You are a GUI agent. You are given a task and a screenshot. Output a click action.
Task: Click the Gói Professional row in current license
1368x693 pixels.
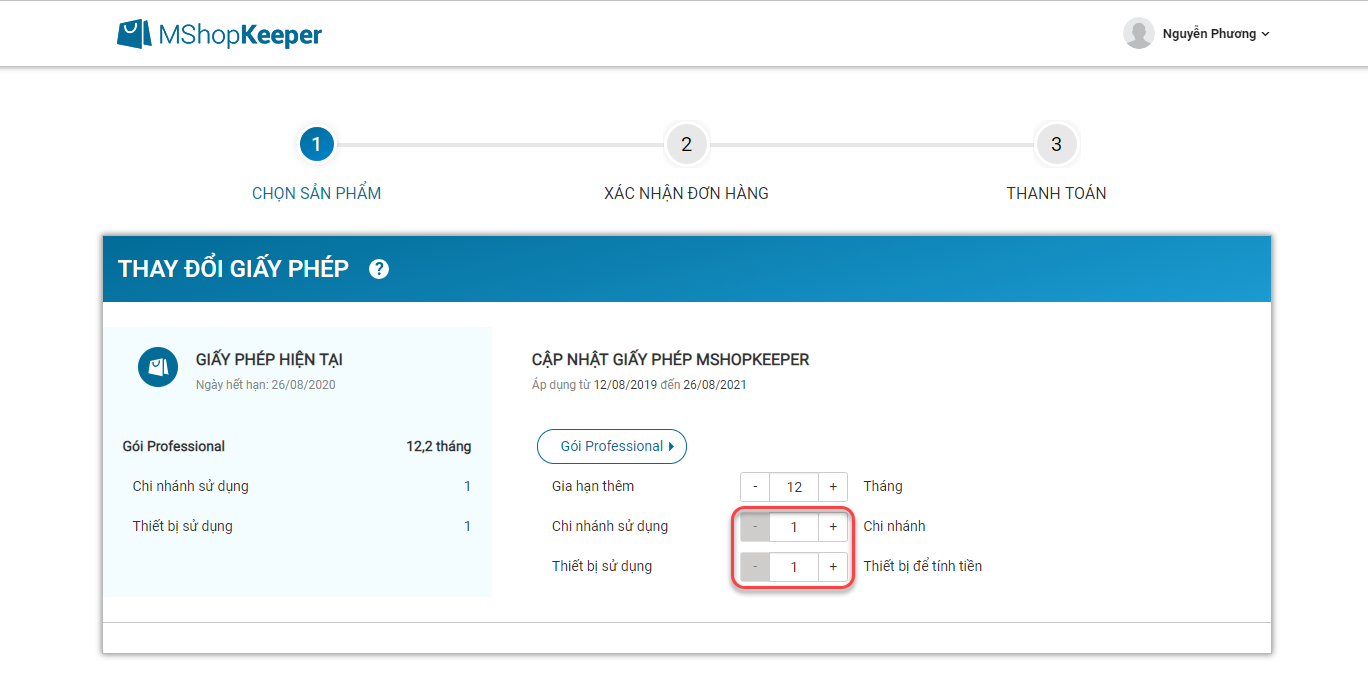pos(297,446)
